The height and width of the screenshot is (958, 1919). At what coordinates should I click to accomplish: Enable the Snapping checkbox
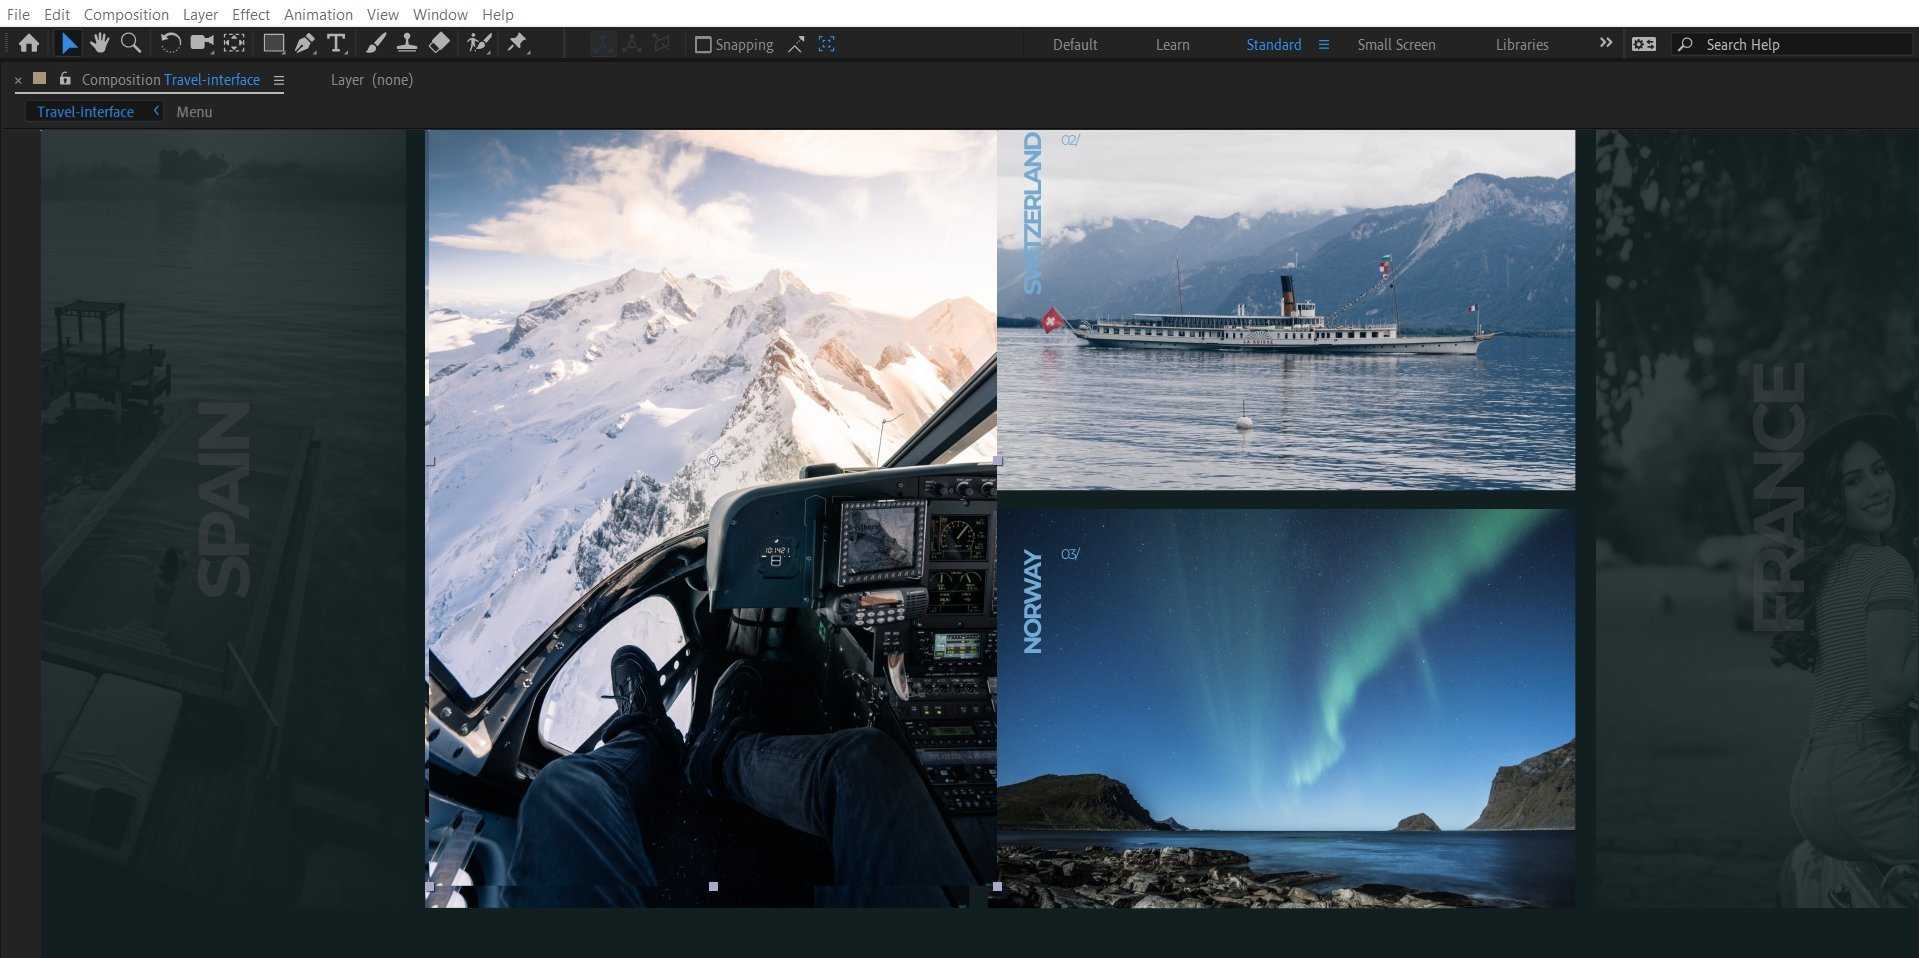[x=703, y=44]
